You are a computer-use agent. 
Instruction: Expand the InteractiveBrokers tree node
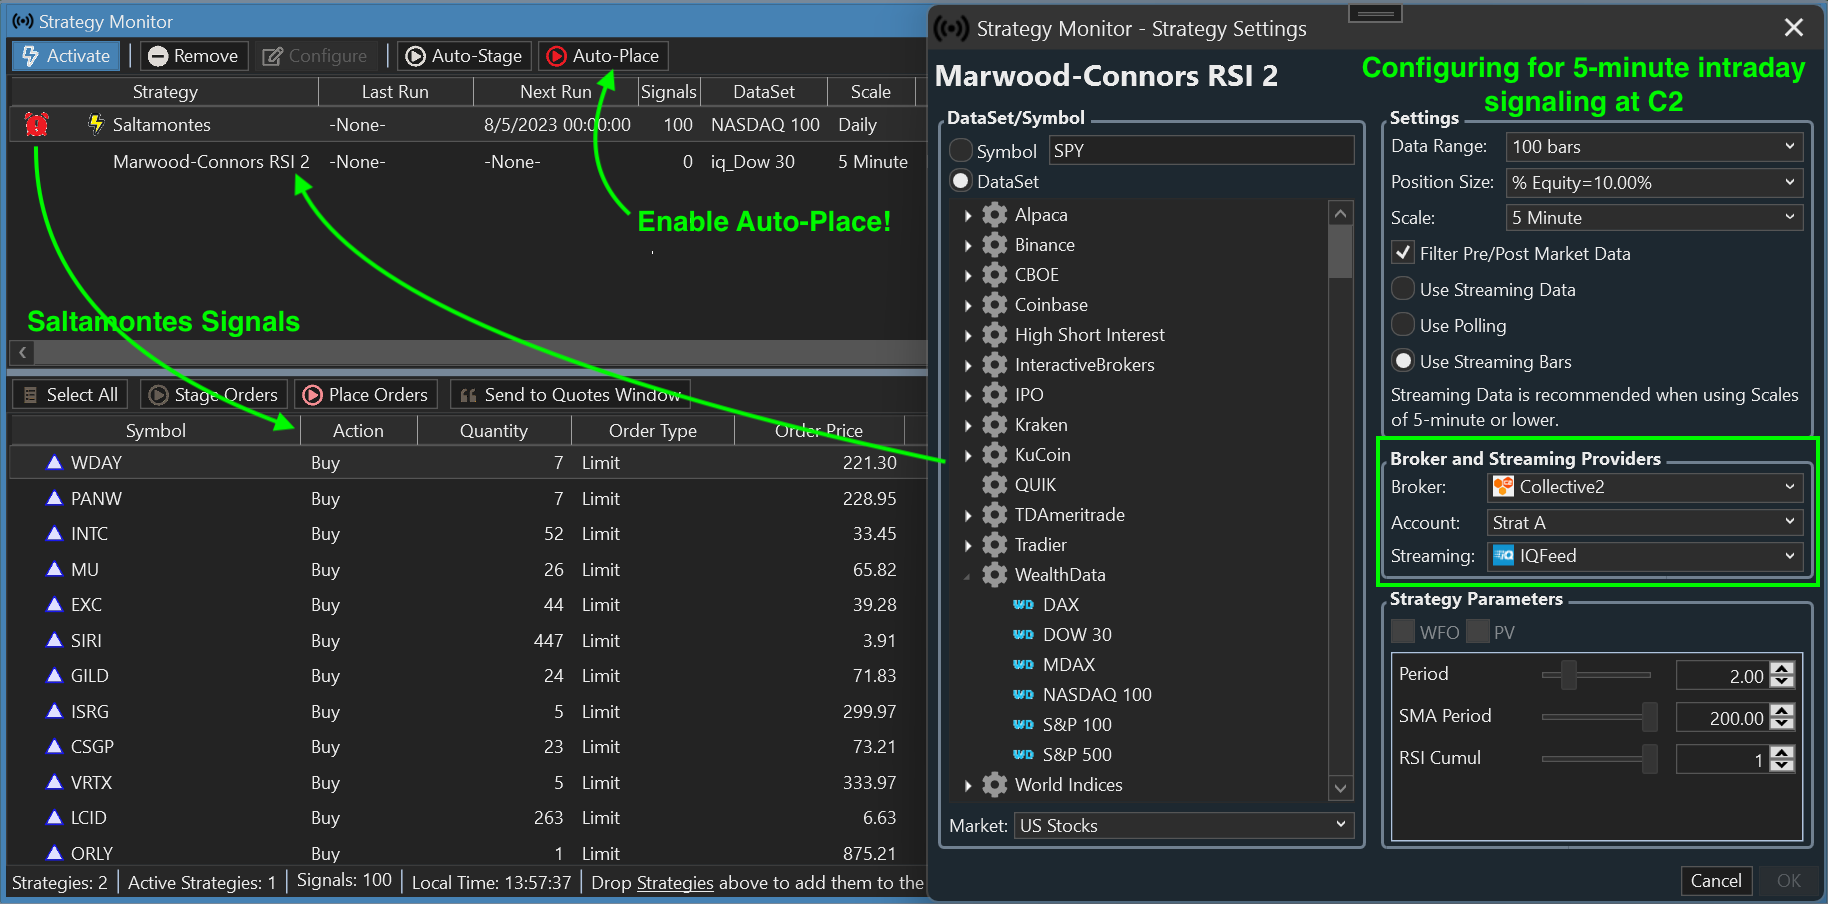click(x=968, y=366)
